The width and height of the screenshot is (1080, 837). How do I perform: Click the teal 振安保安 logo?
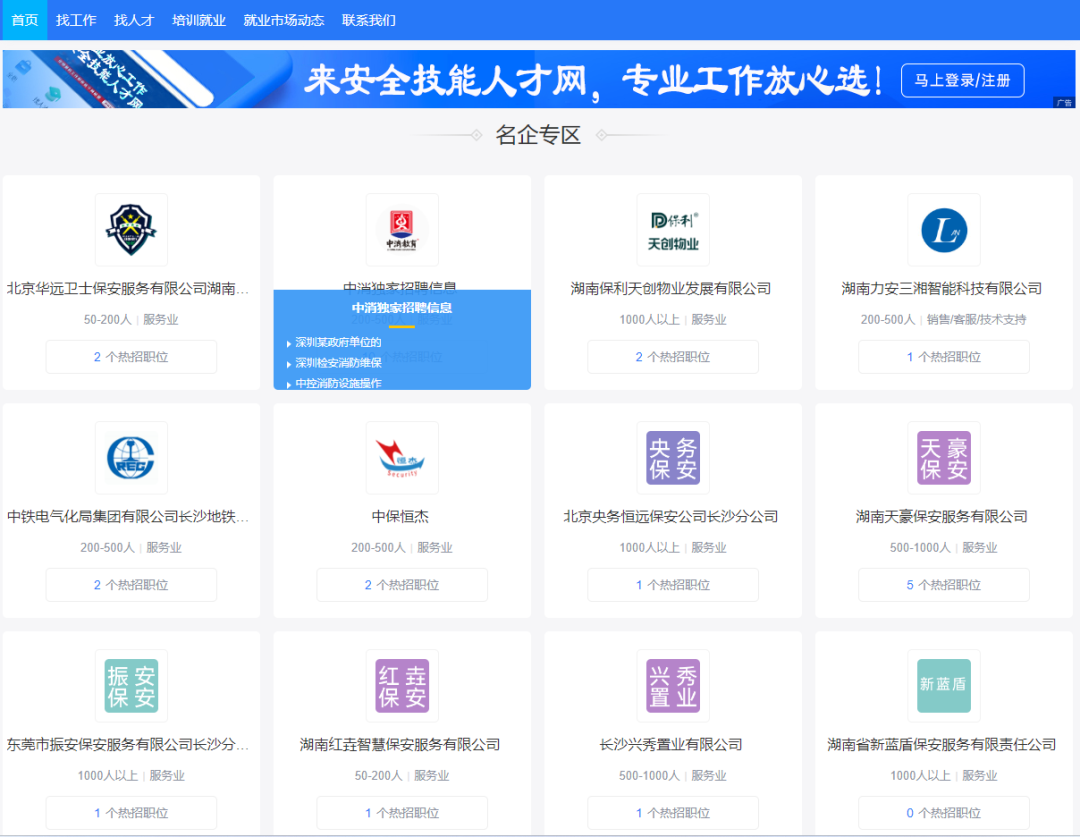[131, 686]
